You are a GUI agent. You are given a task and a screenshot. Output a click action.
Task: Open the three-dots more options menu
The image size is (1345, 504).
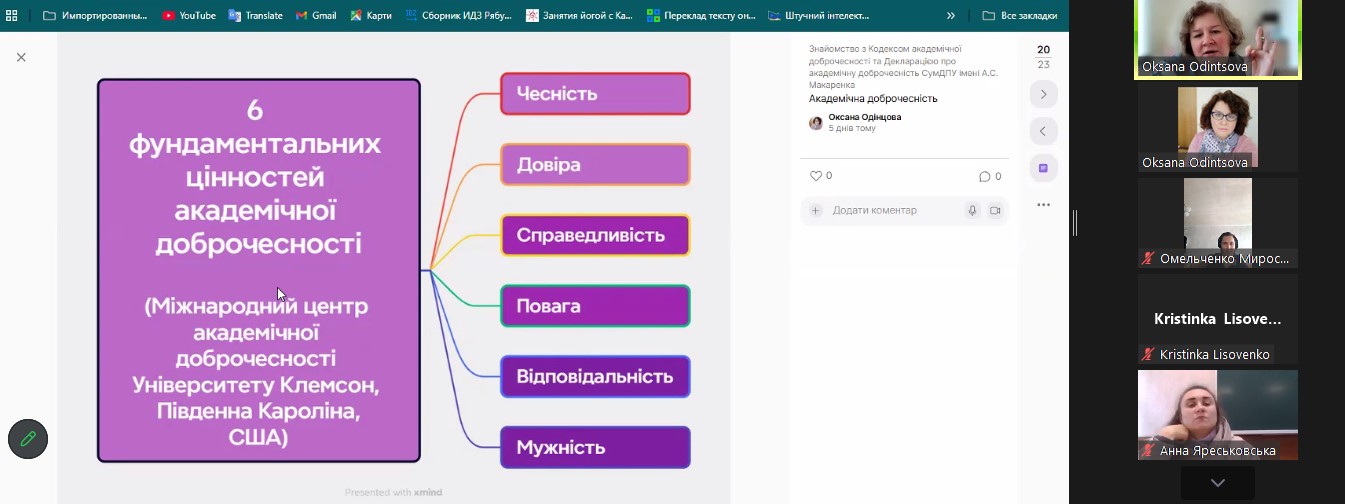click(1043, 205)
